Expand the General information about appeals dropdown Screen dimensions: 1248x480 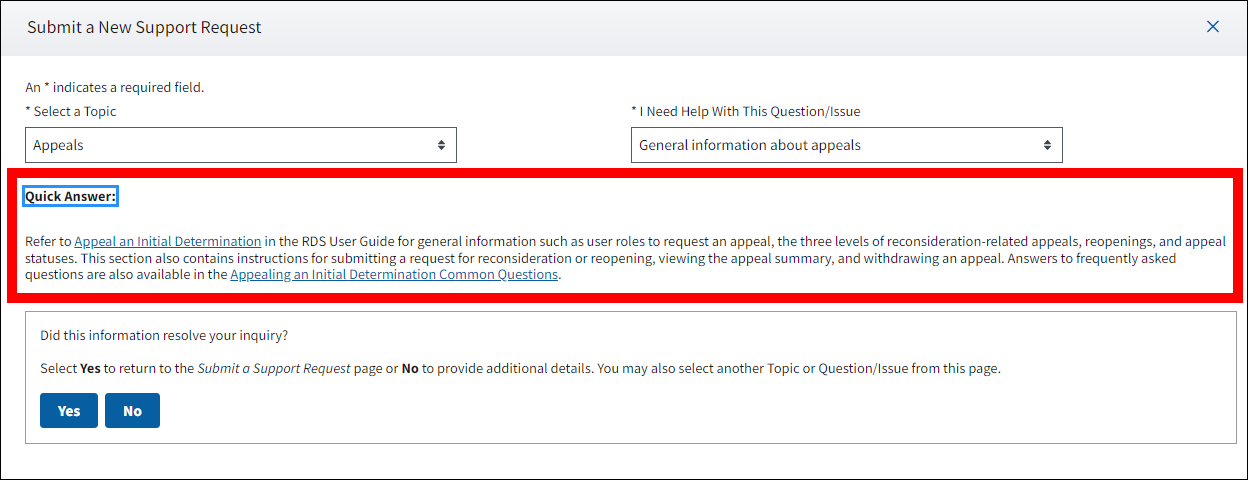(846, 145)
